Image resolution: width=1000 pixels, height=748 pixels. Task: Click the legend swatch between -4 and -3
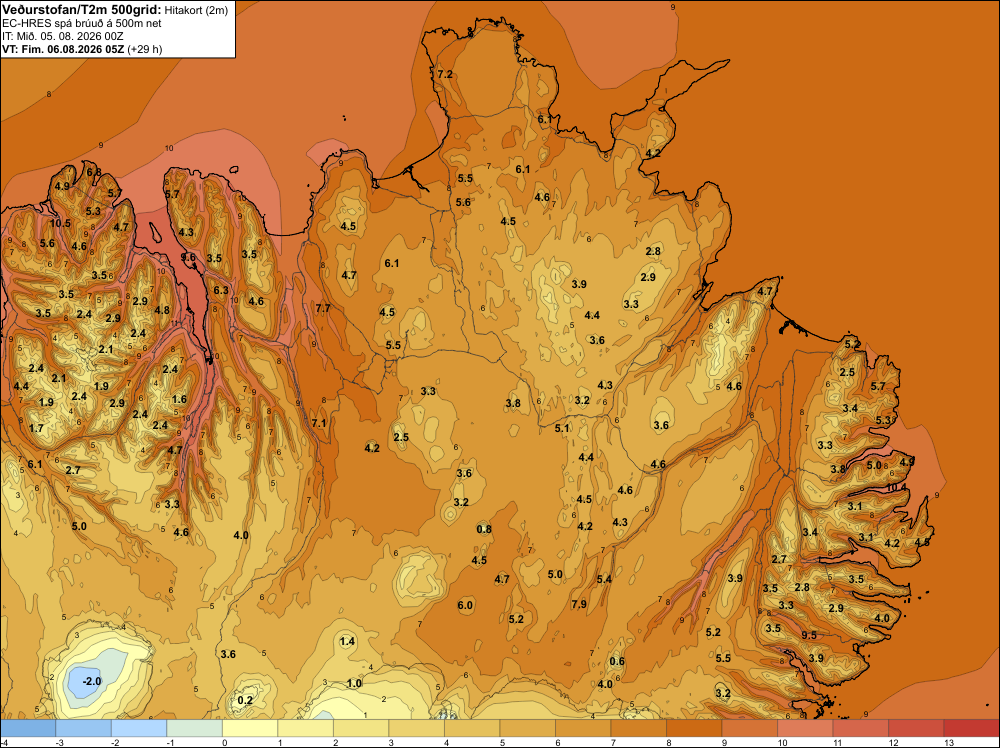click(x=28, y=728)
